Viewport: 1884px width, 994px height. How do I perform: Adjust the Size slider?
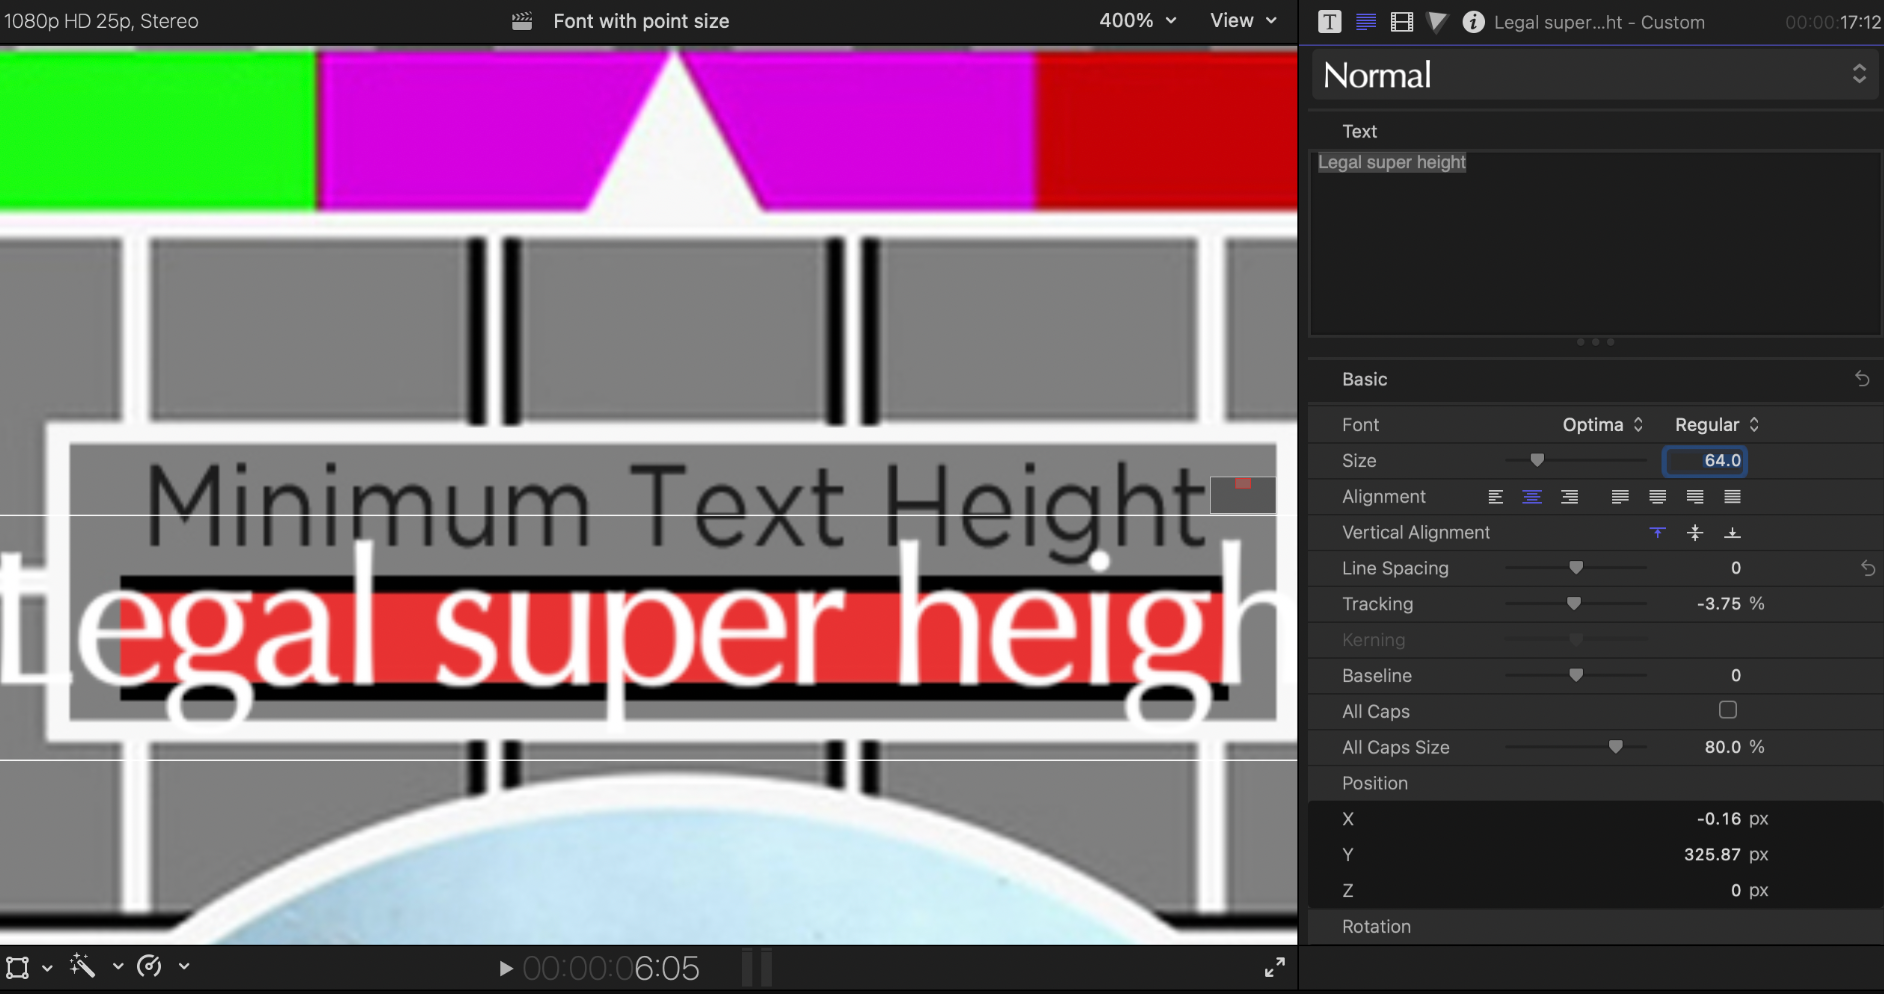[1537, 460]
